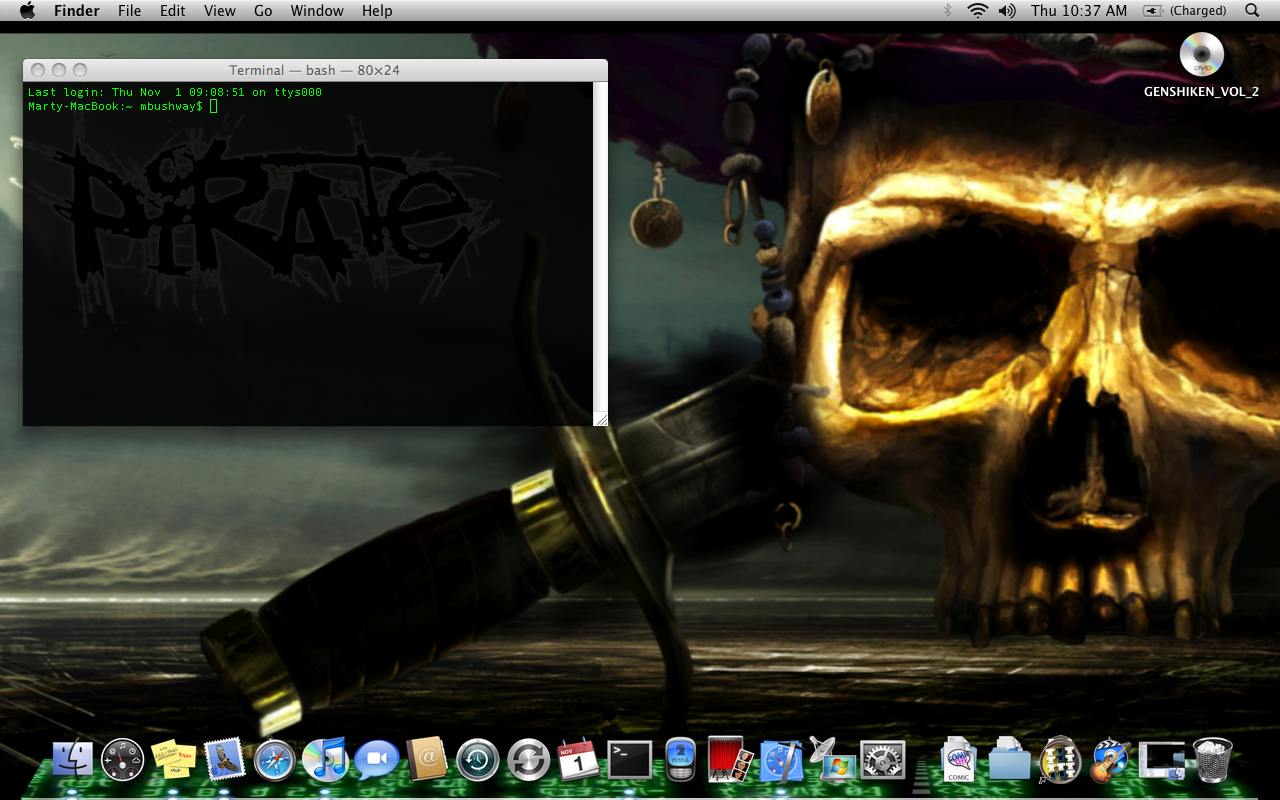1280x800 pixels.
Task: Open the Trash in the Dock
Action: tap(1212, 761)
